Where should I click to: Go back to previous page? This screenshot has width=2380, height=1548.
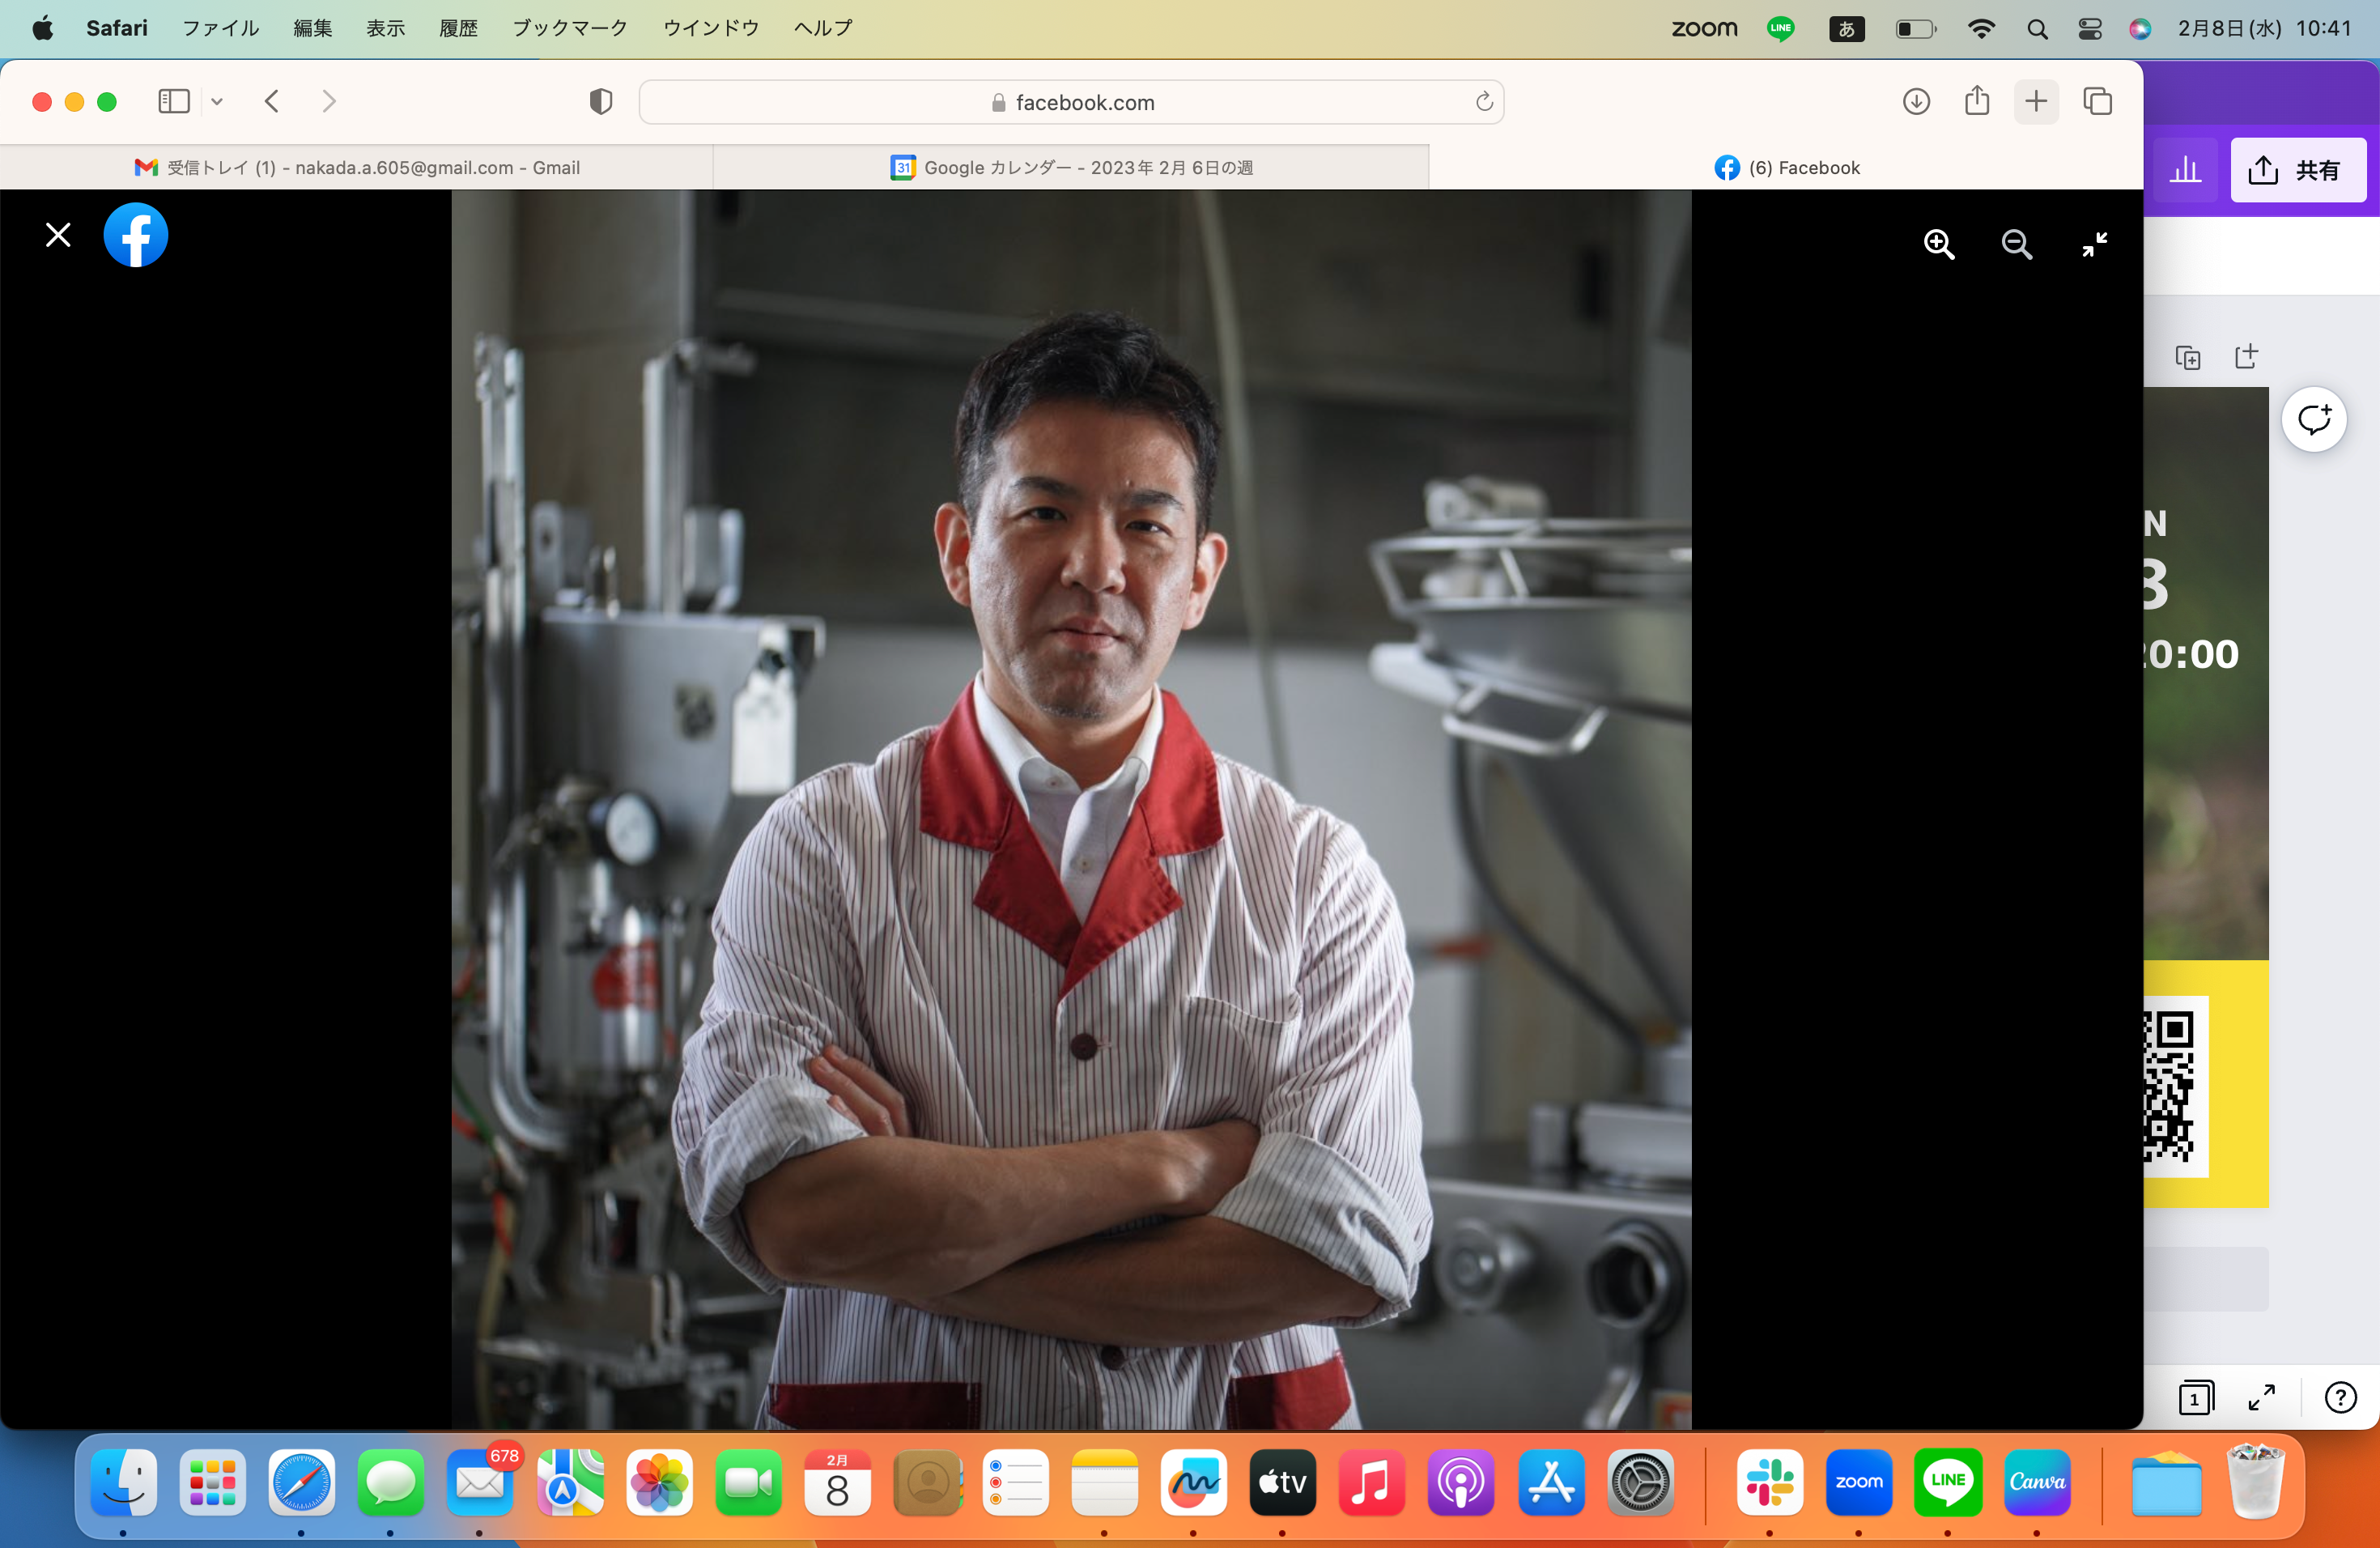click(272, 102)
